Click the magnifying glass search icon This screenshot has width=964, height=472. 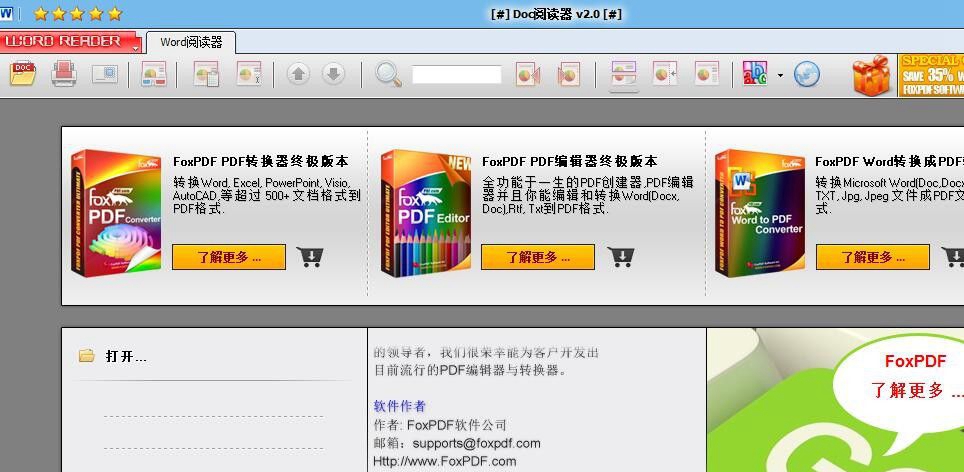(389, 75)
